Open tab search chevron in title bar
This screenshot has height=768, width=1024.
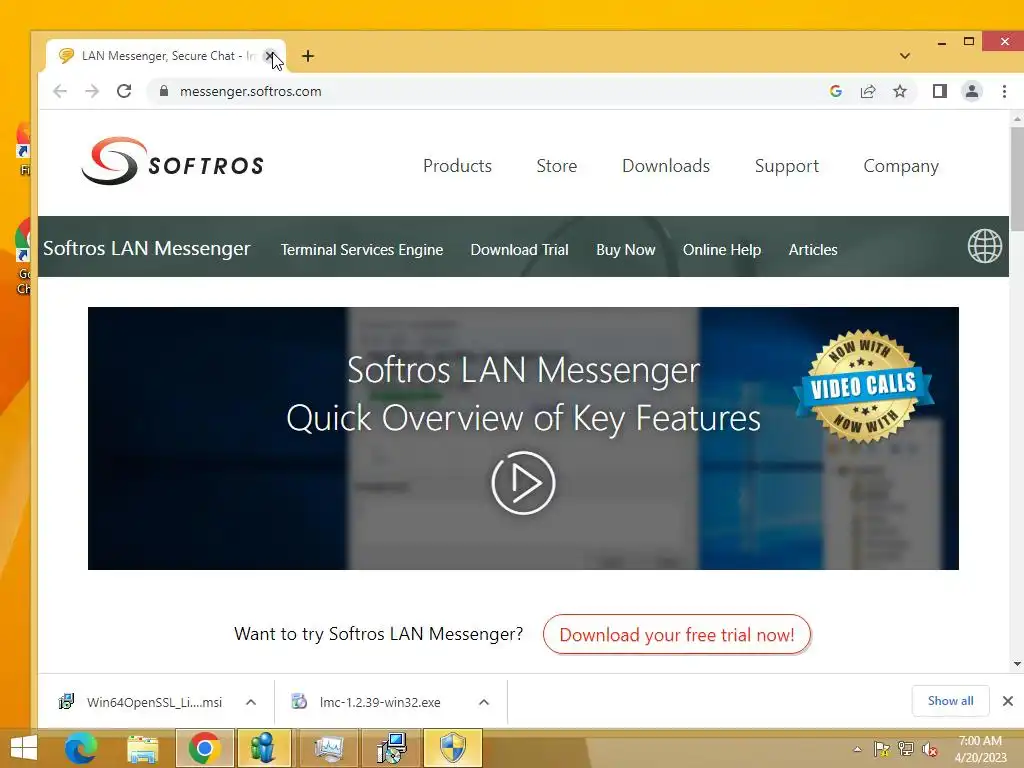(x=904, y=56)
